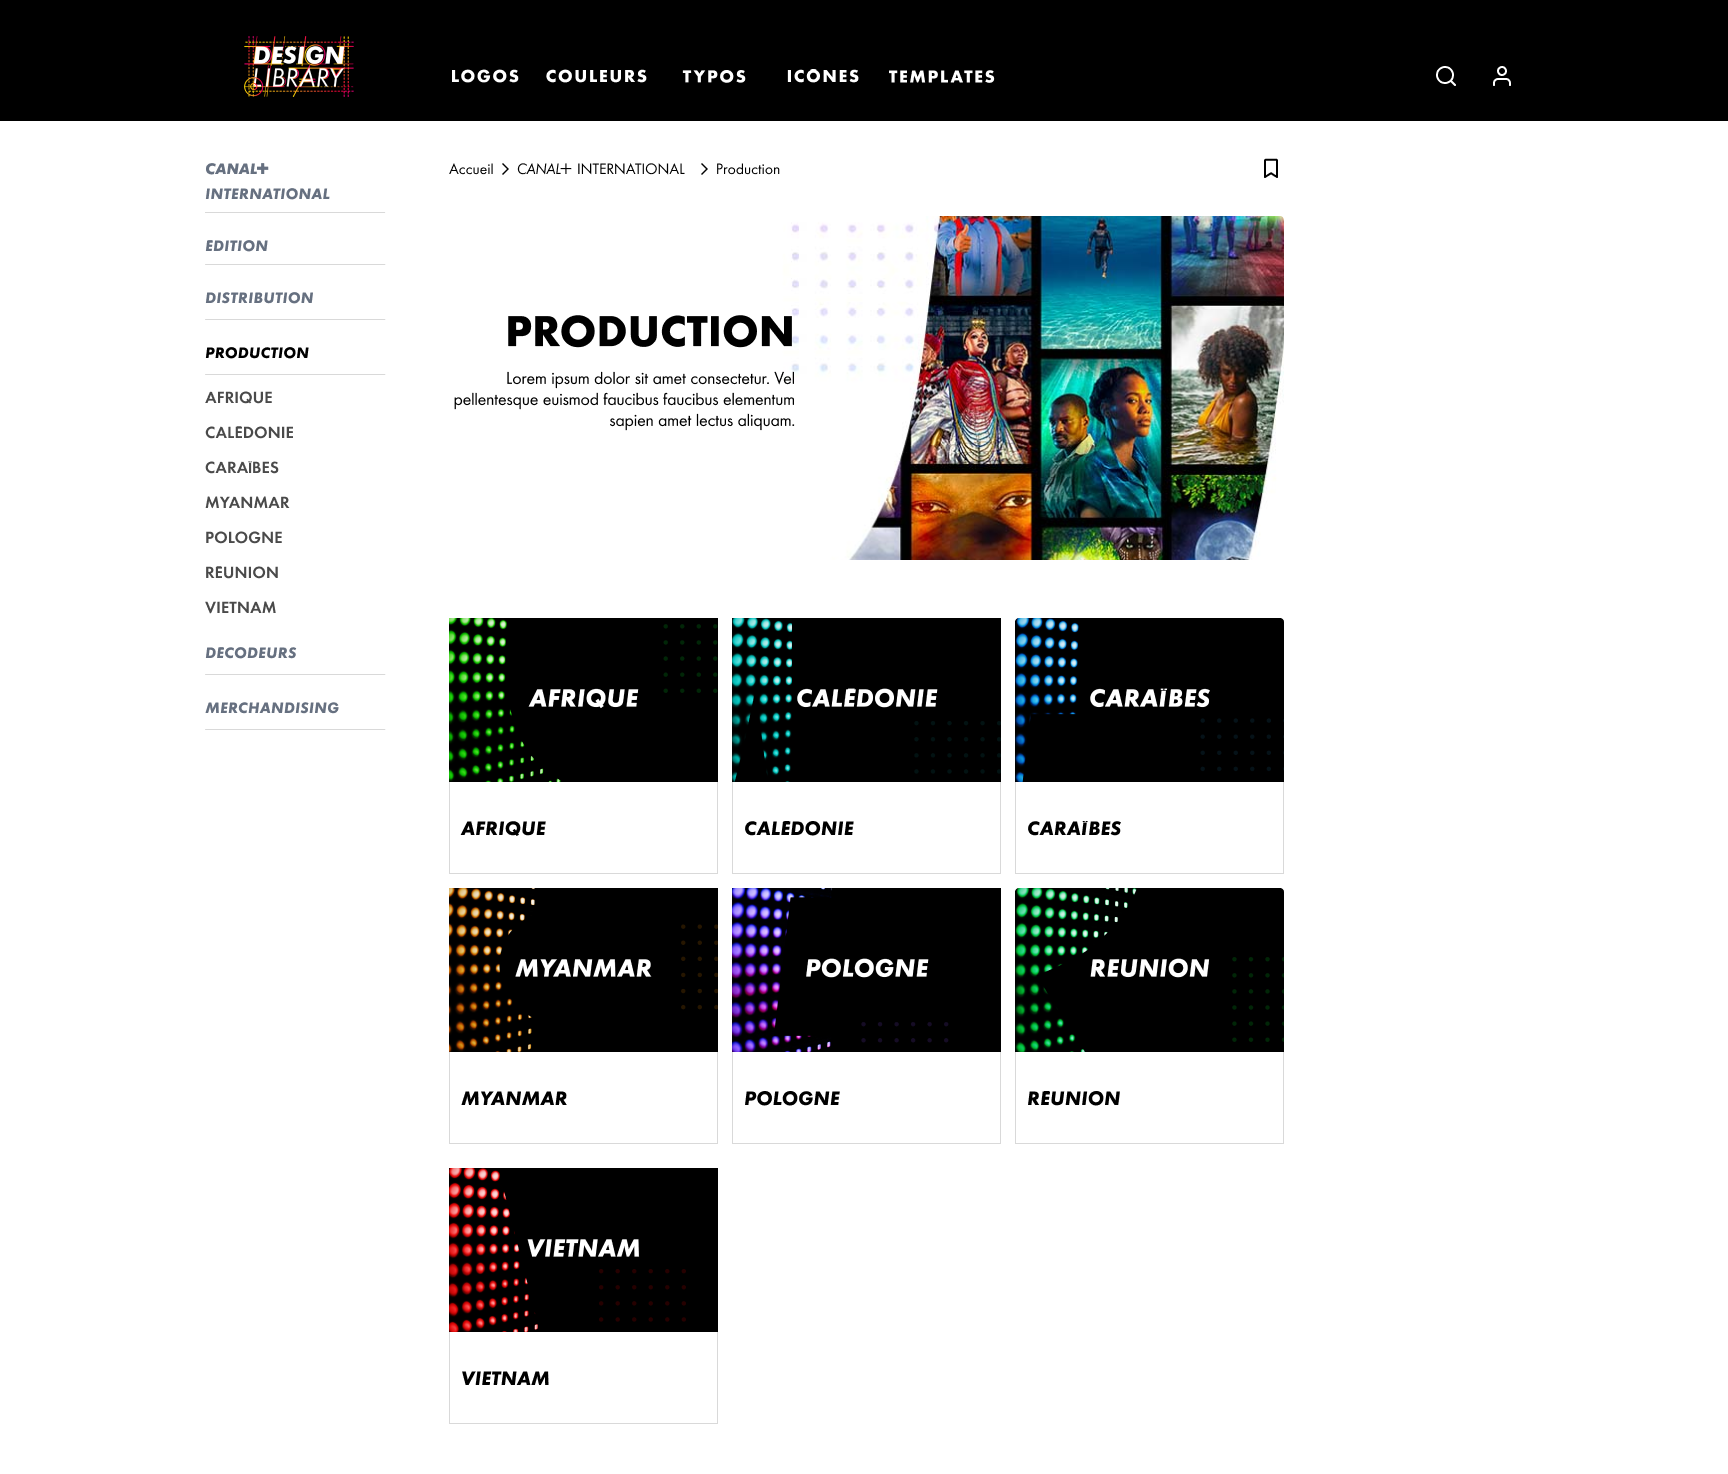
Task: Select EDITION in the sidebar
Action: coord(236,246)
